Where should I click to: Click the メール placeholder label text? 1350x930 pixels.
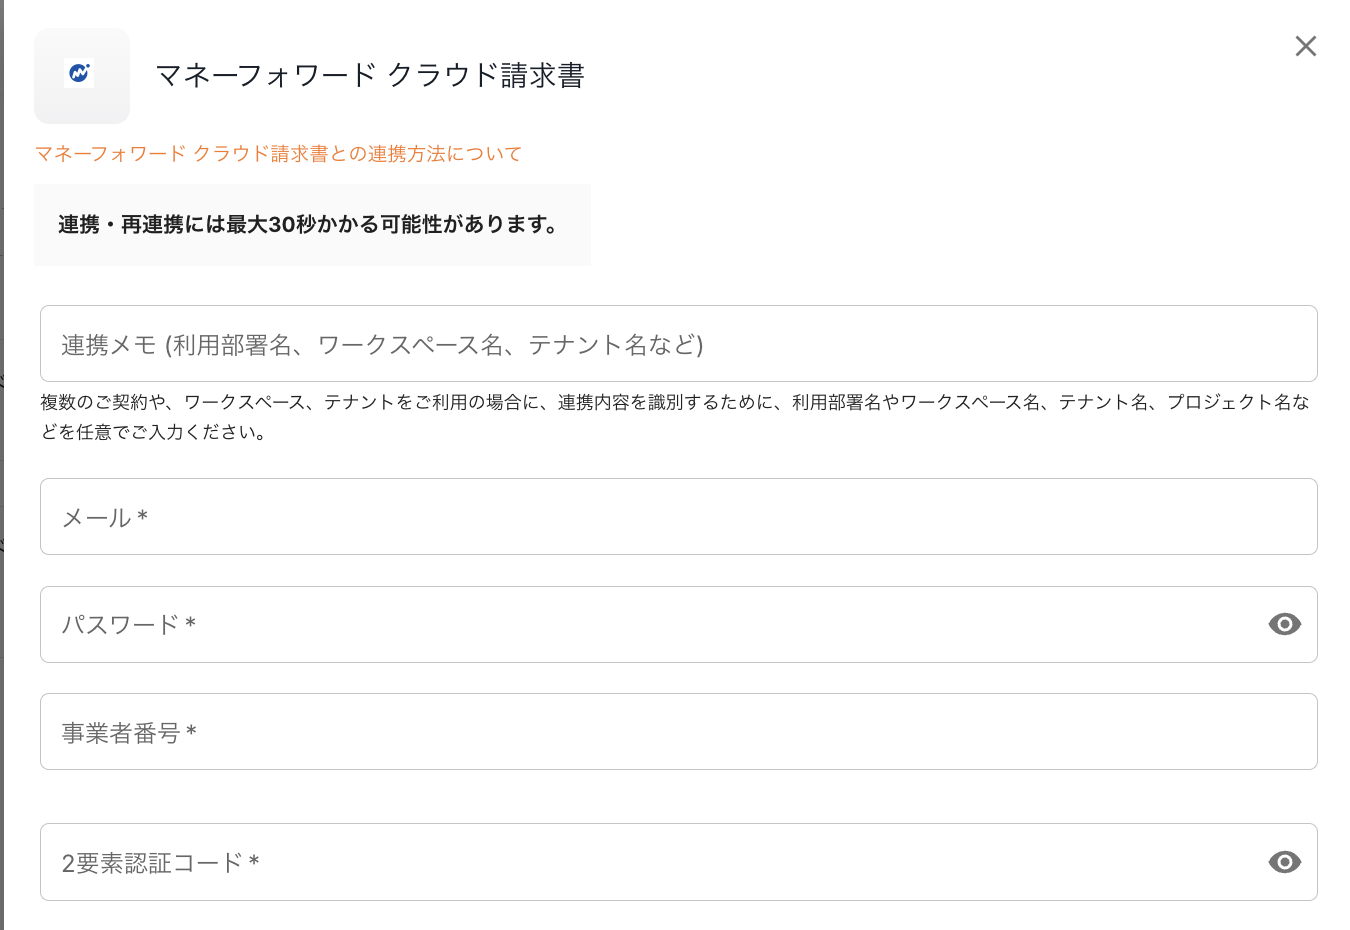tap(97, 518)
